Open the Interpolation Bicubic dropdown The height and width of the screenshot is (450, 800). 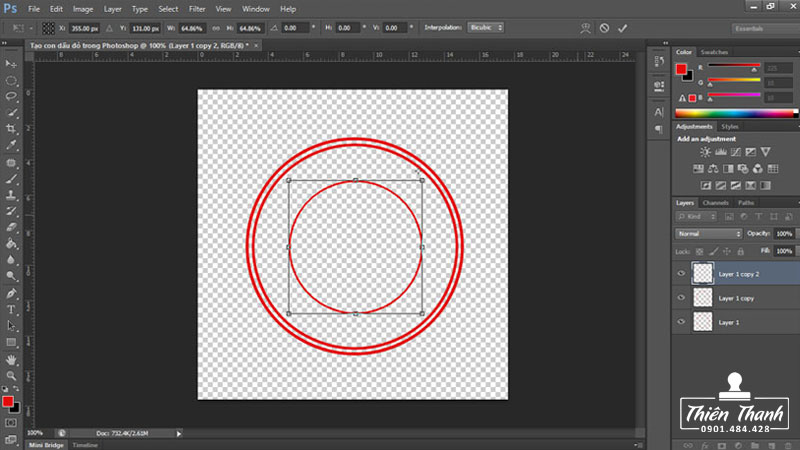[x=485, y=28]
